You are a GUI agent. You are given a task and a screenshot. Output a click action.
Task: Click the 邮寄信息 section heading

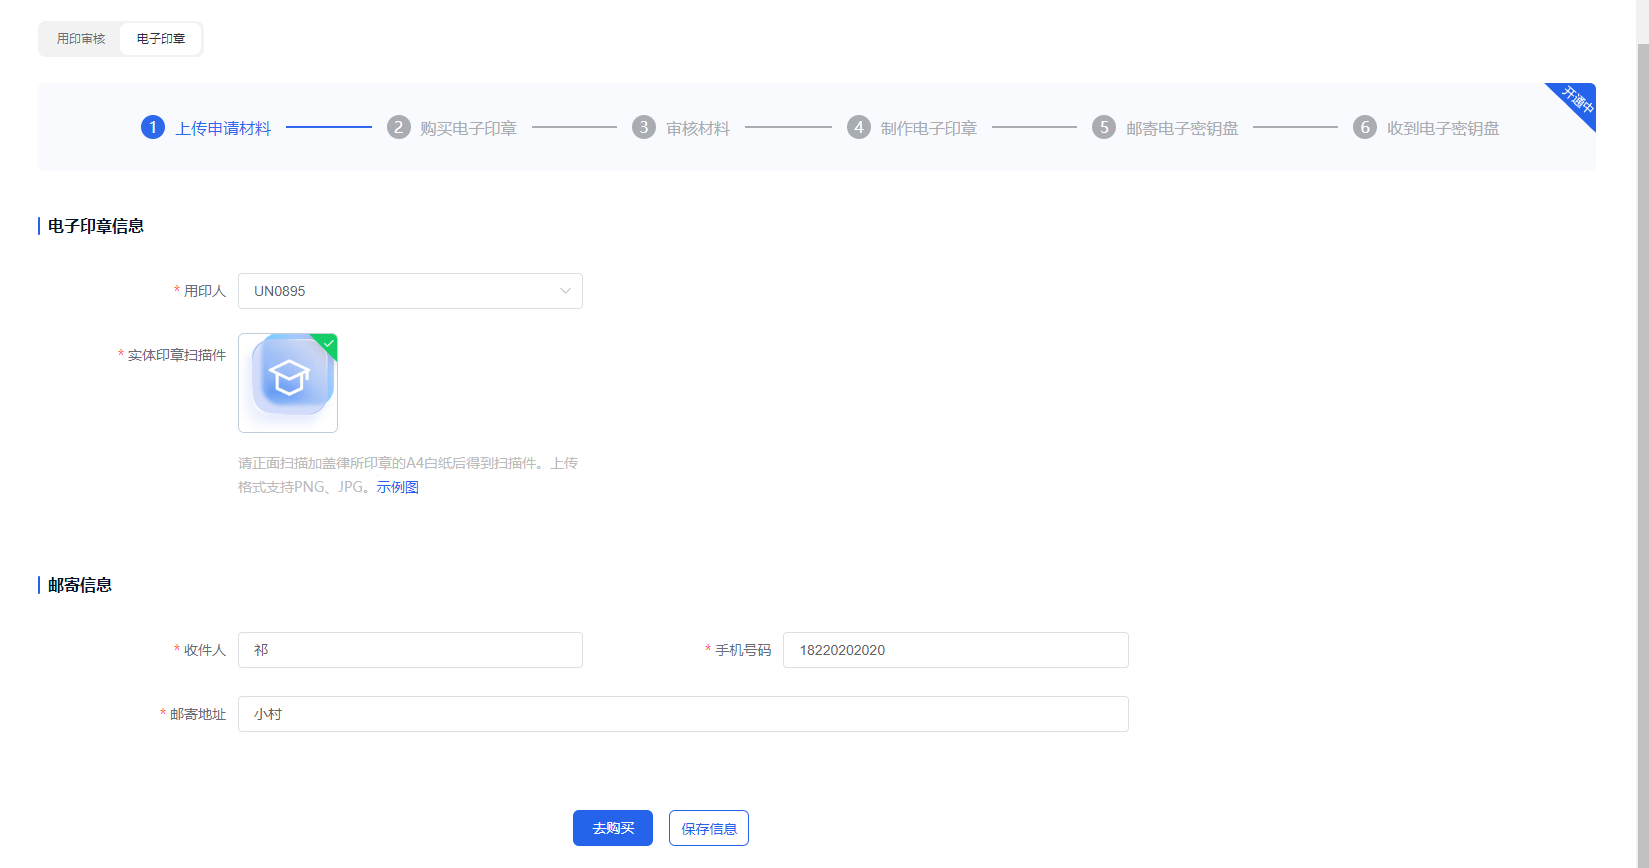pos(80,585)
